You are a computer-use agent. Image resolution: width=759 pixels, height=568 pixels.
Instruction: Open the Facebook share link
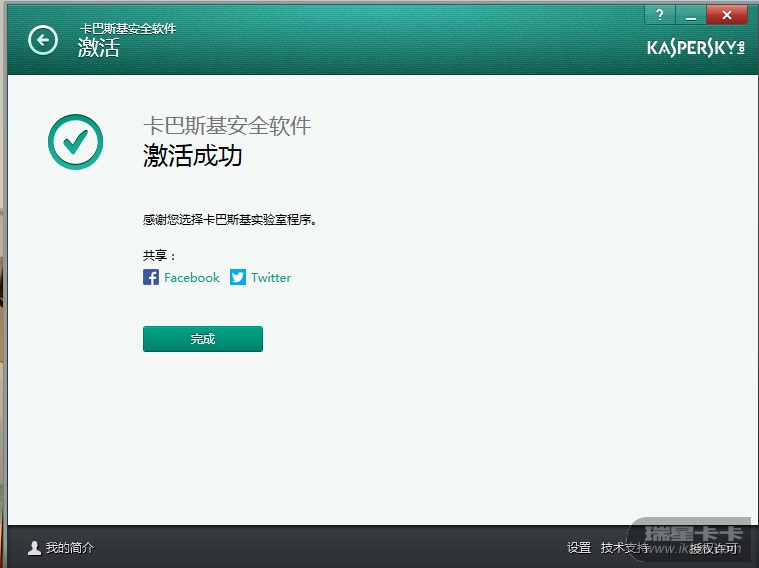coord(192,277)
